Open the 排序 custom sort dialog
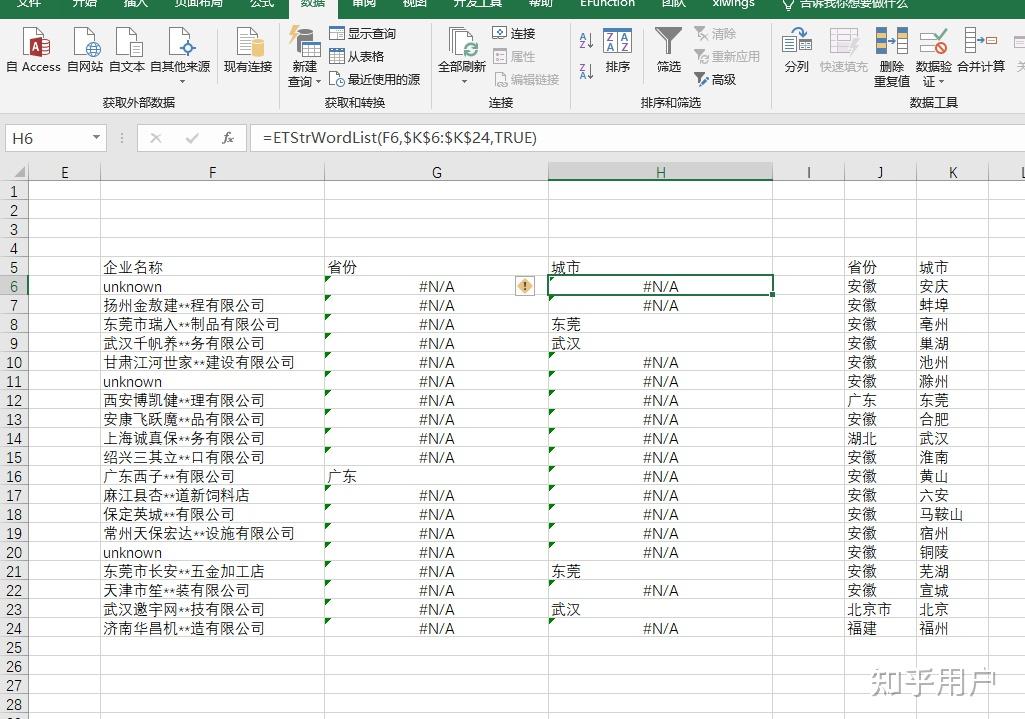Viewport: 1025px width, 719px height. [617, 50]
